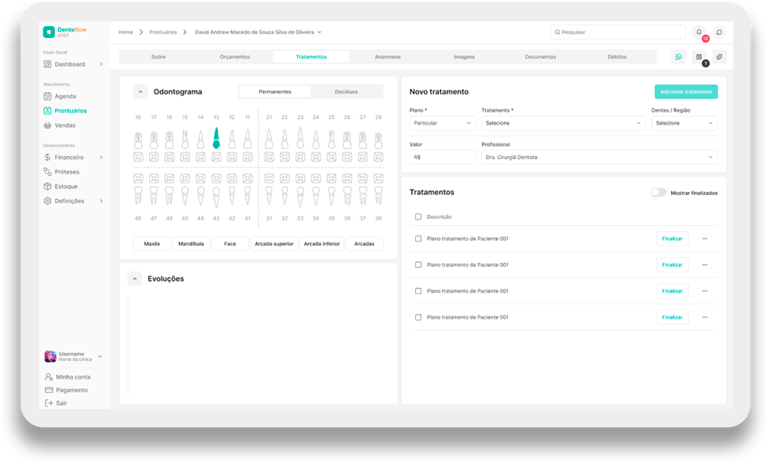The width and height of the screenshot is (768, 463).
Task: Click the WhatsApp icon
Action: 678,57
